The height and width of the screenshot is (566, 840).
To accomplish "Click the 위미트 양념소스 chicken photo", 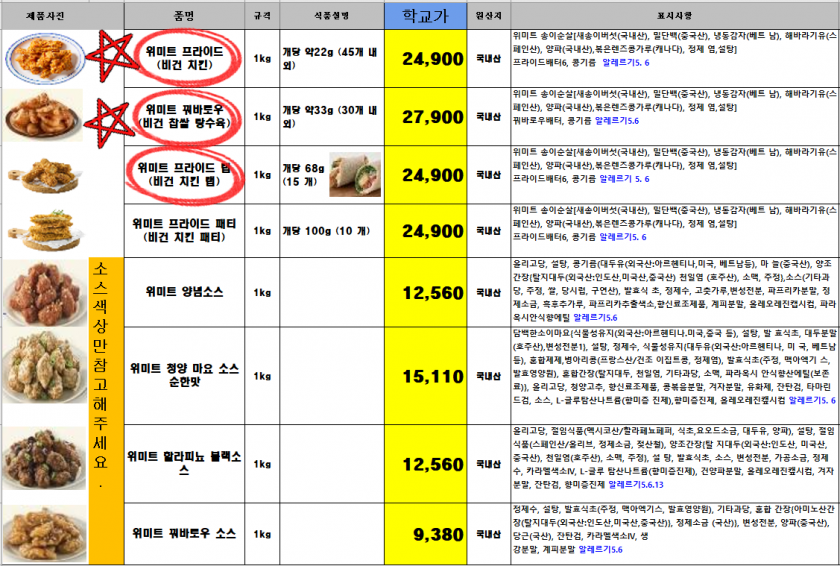I will 44,292.
